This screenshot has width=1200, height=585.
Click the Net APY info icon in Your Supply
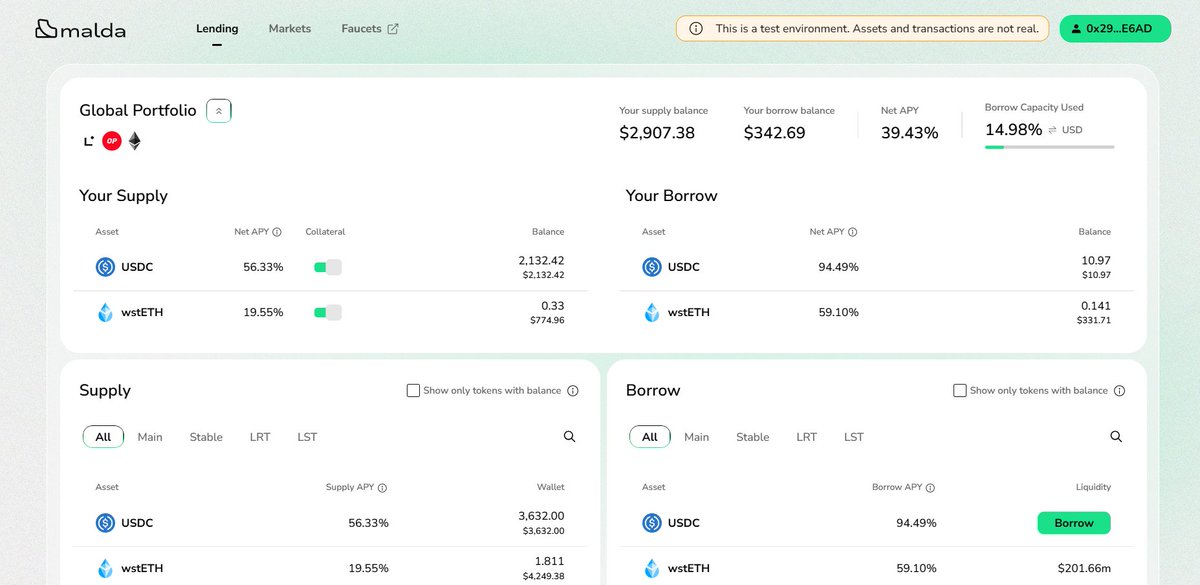277,232
